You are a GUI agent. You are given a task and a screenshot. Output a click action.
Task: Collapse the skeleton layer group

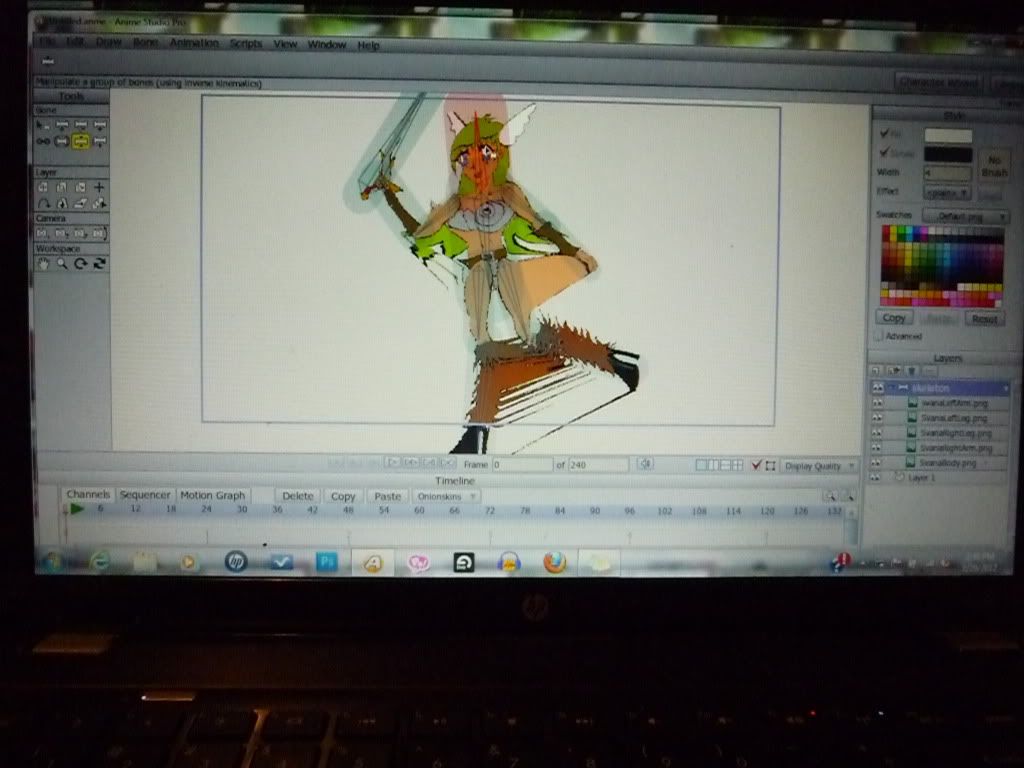[892, 389]
